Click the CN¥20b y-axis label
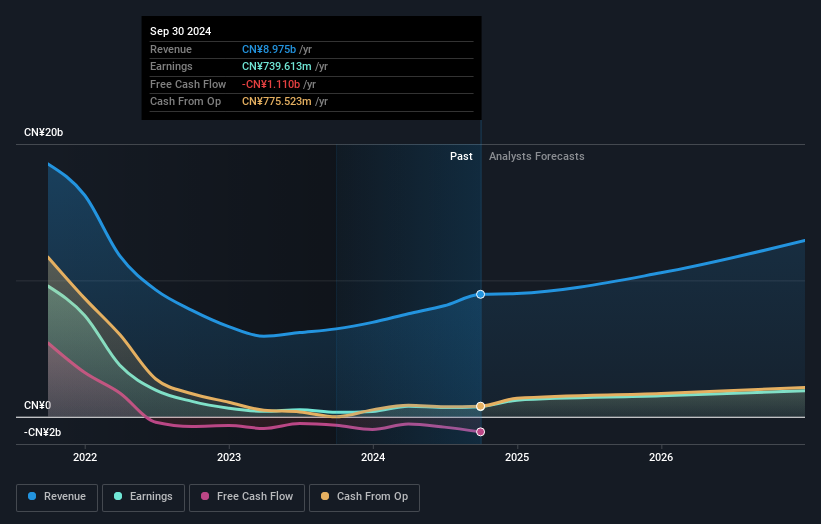The height and width of the screenshot is (524, 821). point(43,132)
